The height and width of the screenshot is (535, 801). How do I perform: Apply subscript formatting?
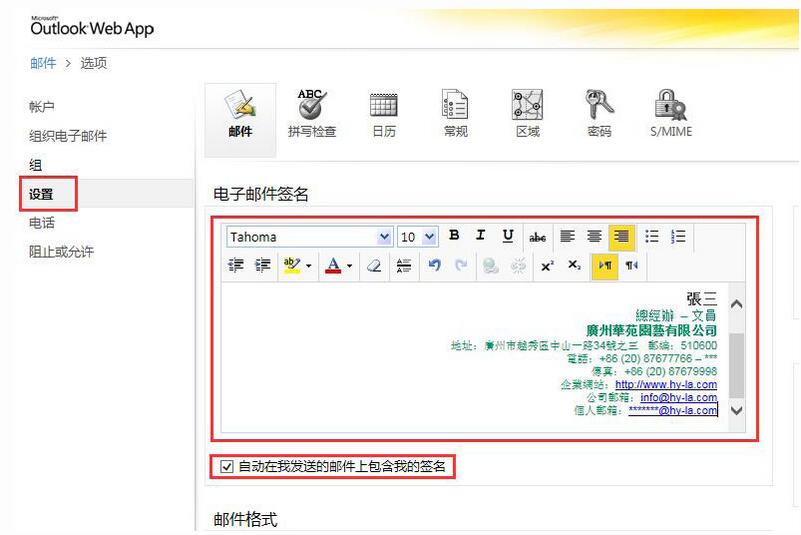574,265
